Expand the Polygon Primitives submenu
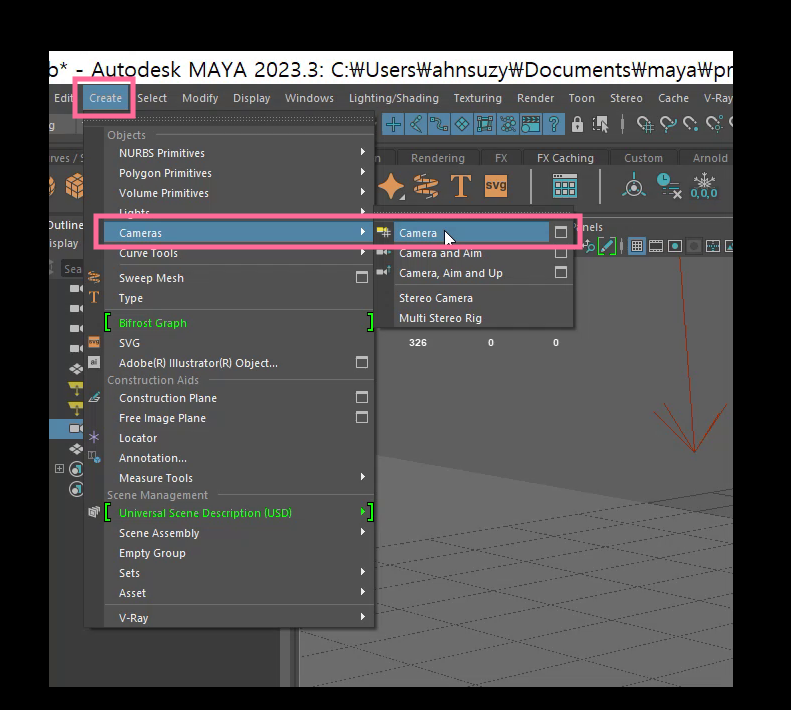Viewport: 791px width, 710px height. pos(239,173)
